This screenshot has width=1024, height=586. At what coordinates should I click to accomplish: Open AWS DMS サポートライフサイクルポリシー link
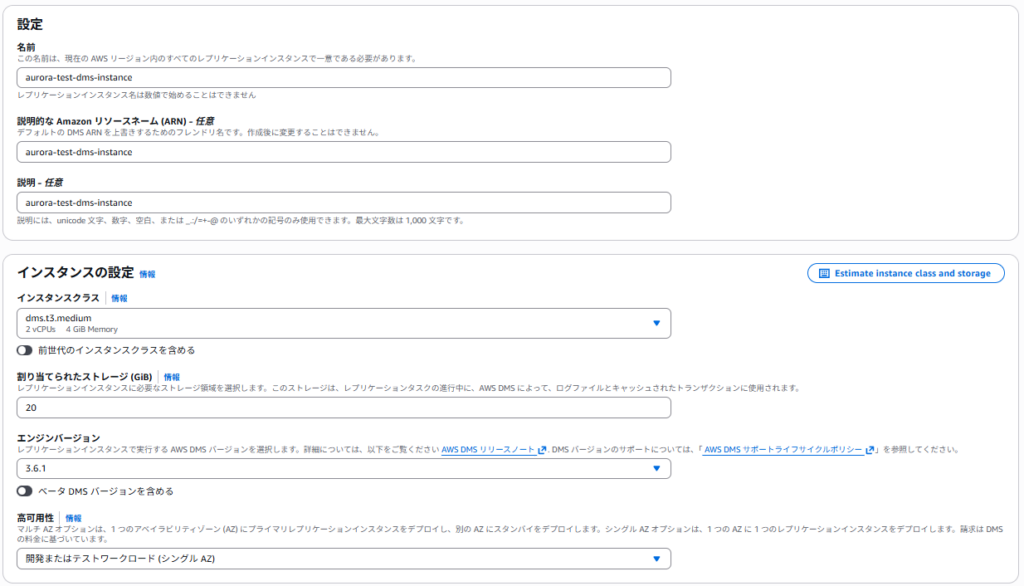[783, 450]
